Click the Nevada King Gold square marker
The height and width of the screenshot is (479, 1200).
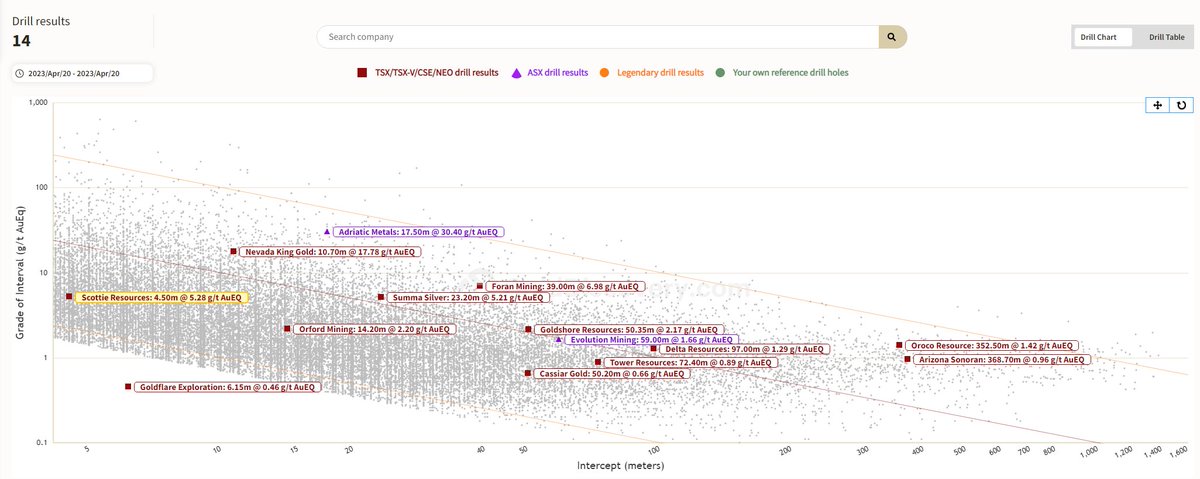[x=233, y=252]
